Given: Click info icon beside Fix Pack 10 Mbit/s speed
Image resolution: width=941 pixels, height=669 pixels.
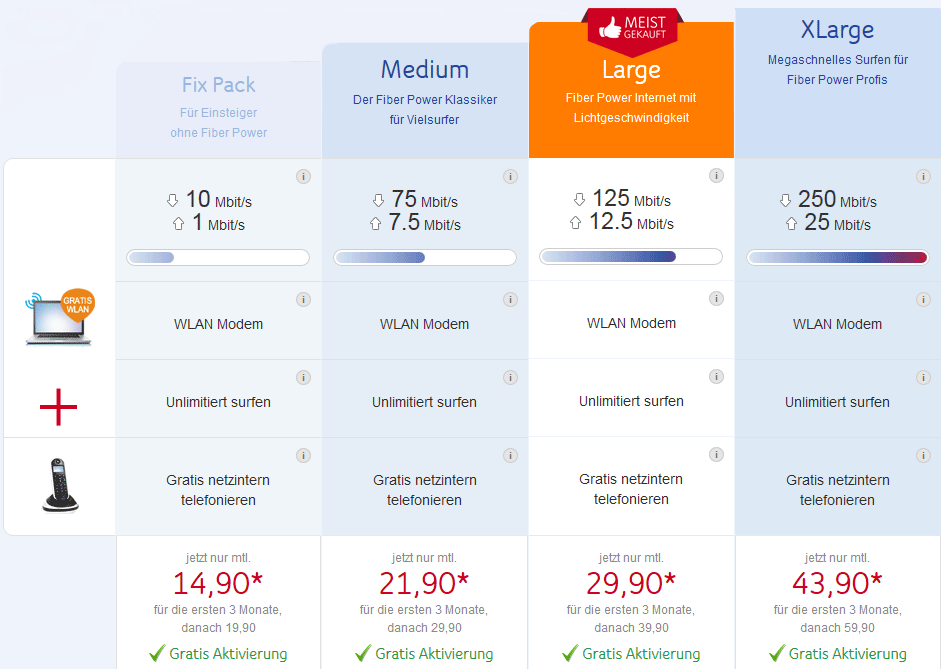Looking at the screenshot, I should coord(303,177).
